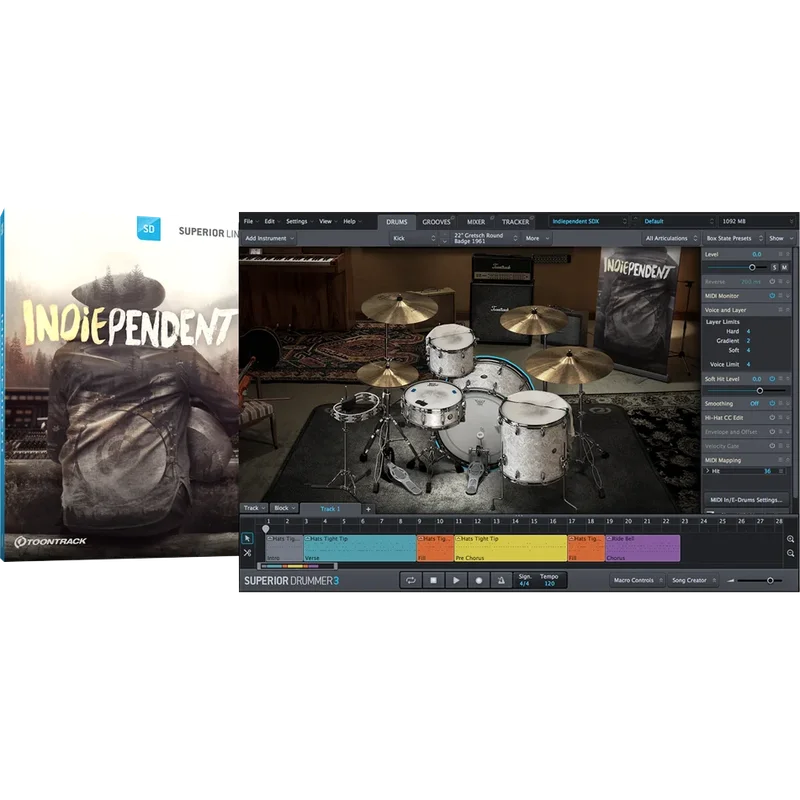The height and width of the screenshot is (800, 800).
Task: Open the Macro Controls button
Action: point(637,580)
